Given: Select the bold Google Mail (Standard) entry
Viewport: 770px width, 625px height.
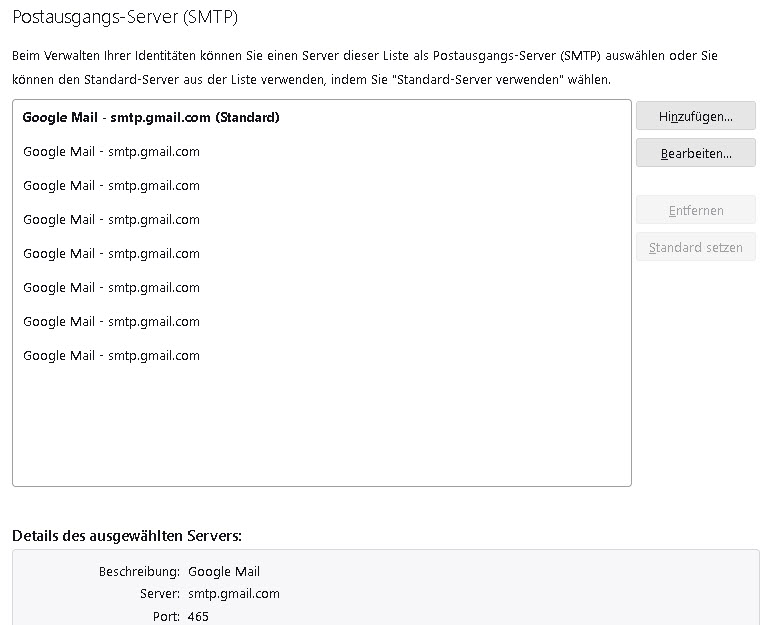Looking at the screenshot, I should pyautogui.click(x=322, y=117).
